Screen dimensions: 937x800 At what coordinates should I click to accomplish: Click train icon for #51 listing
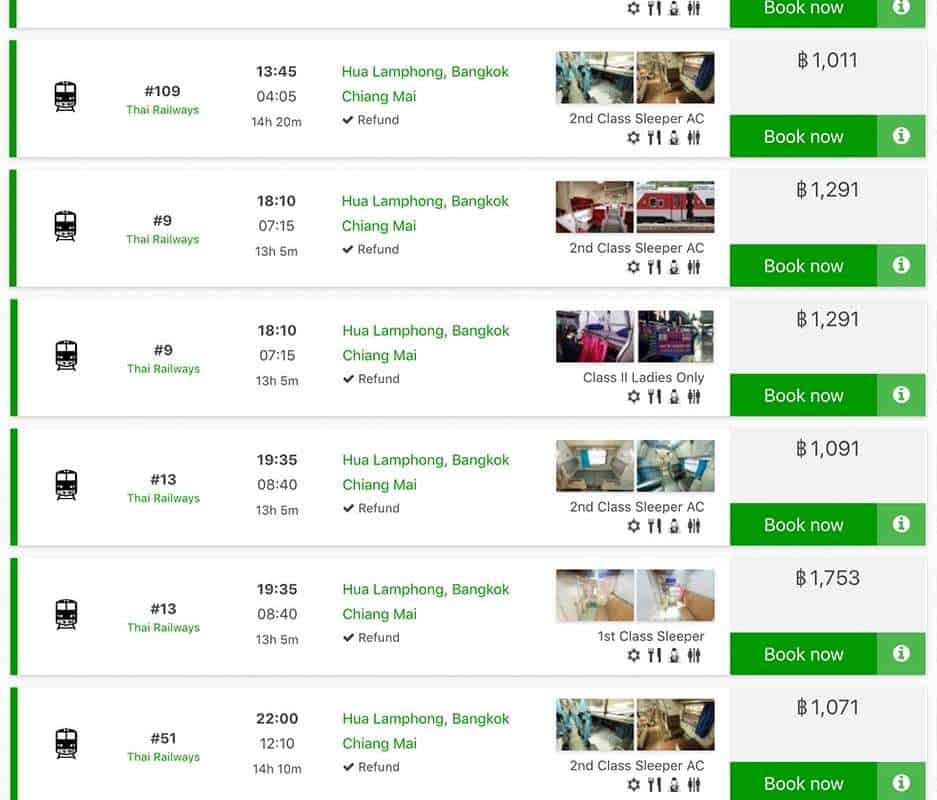point(65,744)
